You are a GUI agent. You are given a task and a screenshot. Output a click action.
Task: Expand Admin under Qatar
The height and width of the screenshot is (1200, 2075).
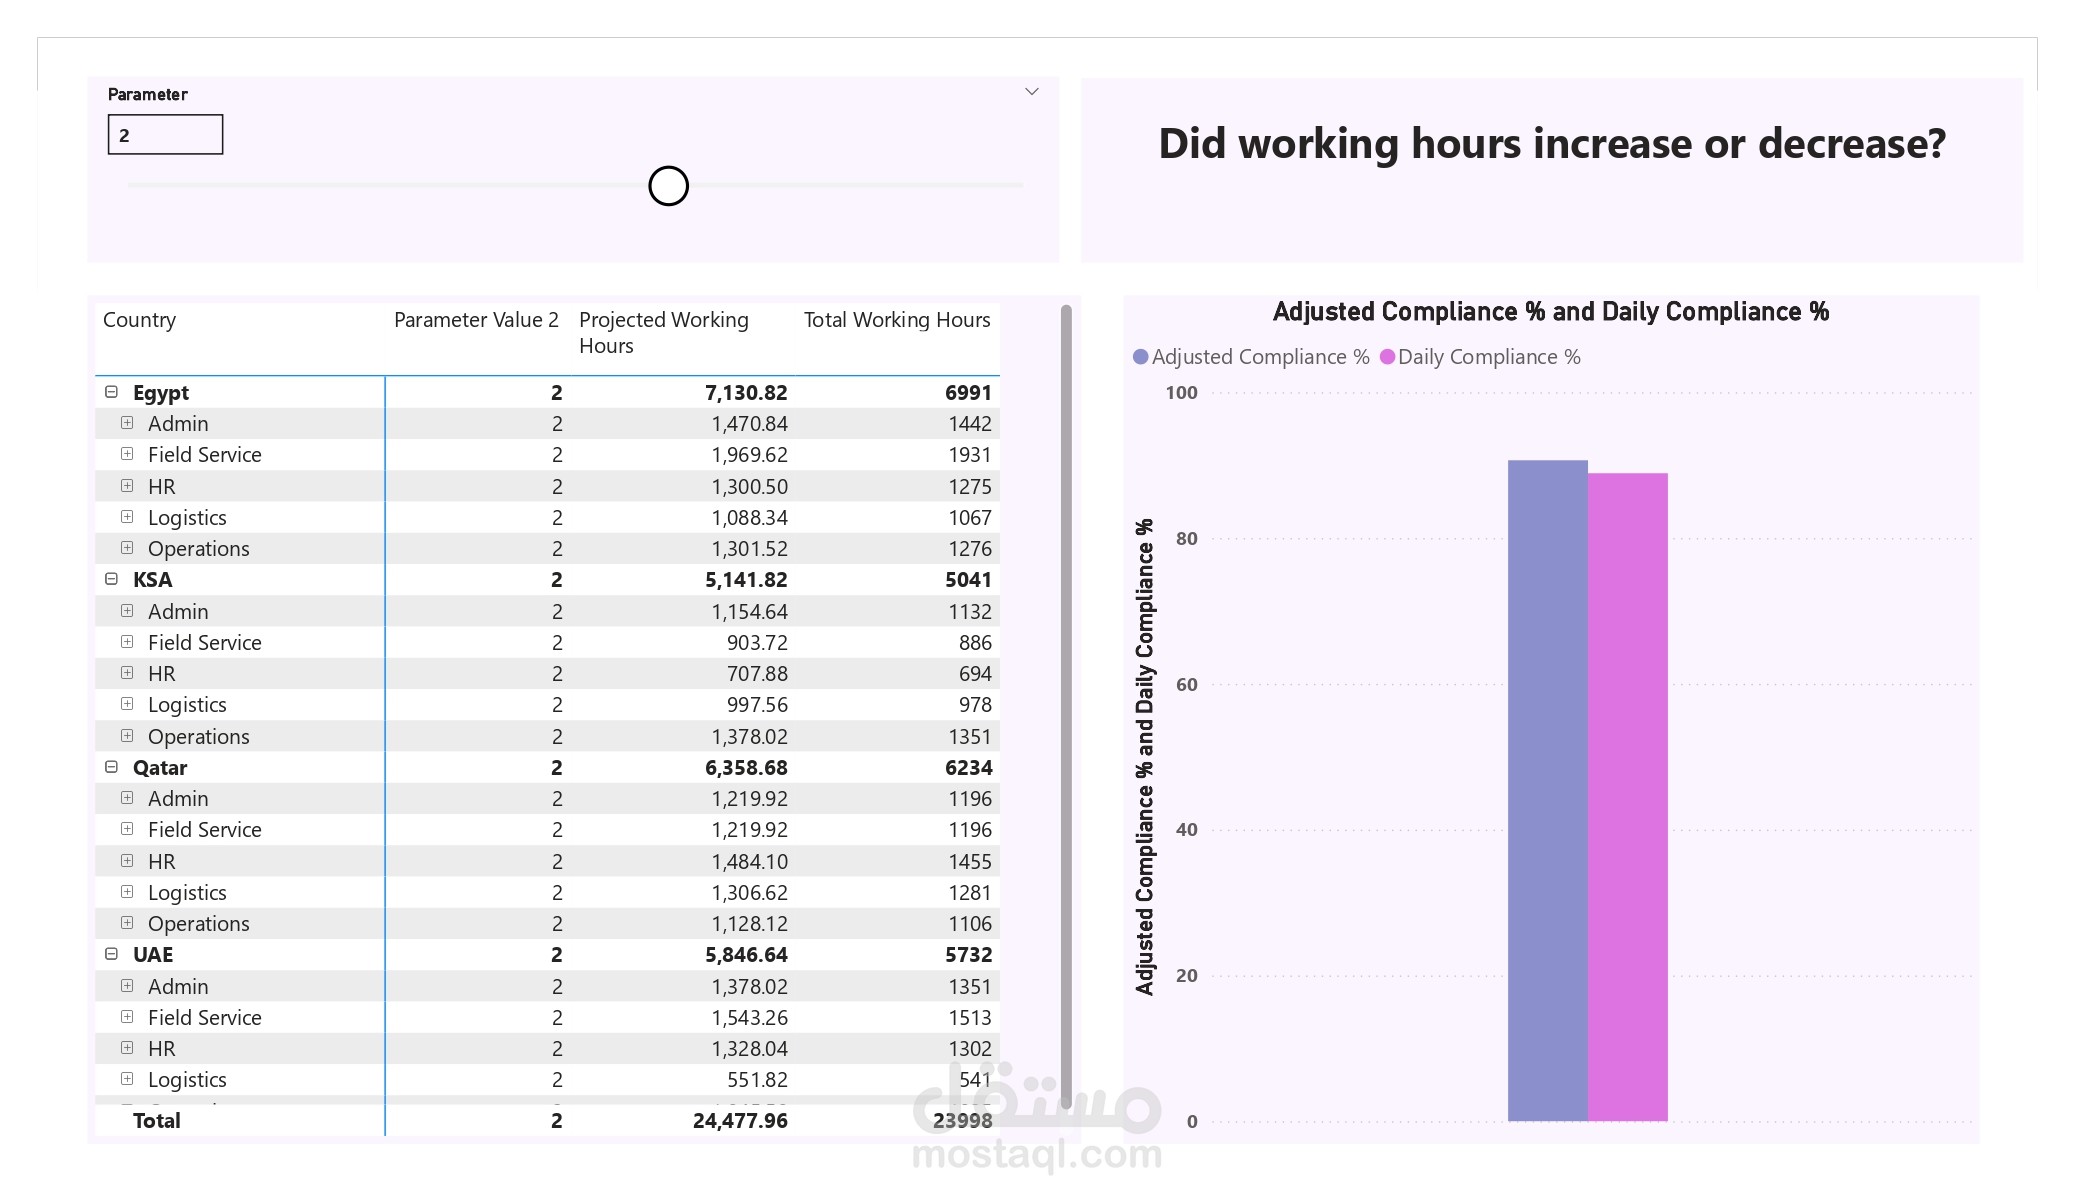[127, 798]
